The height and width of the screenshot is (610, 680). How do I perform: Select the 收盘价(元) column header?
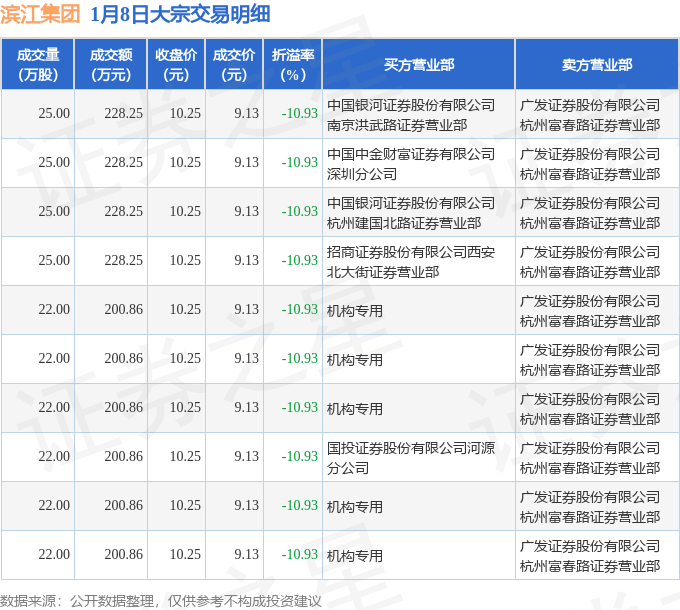pos(176,65)
